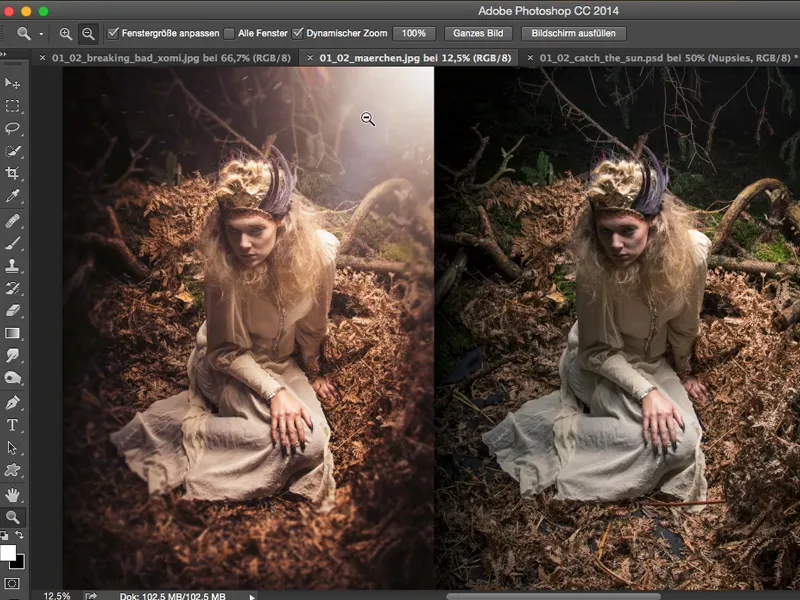The width and height of the screenshot is (800, 600).
Task: Click the 100% zoom button
Action: 414,33
